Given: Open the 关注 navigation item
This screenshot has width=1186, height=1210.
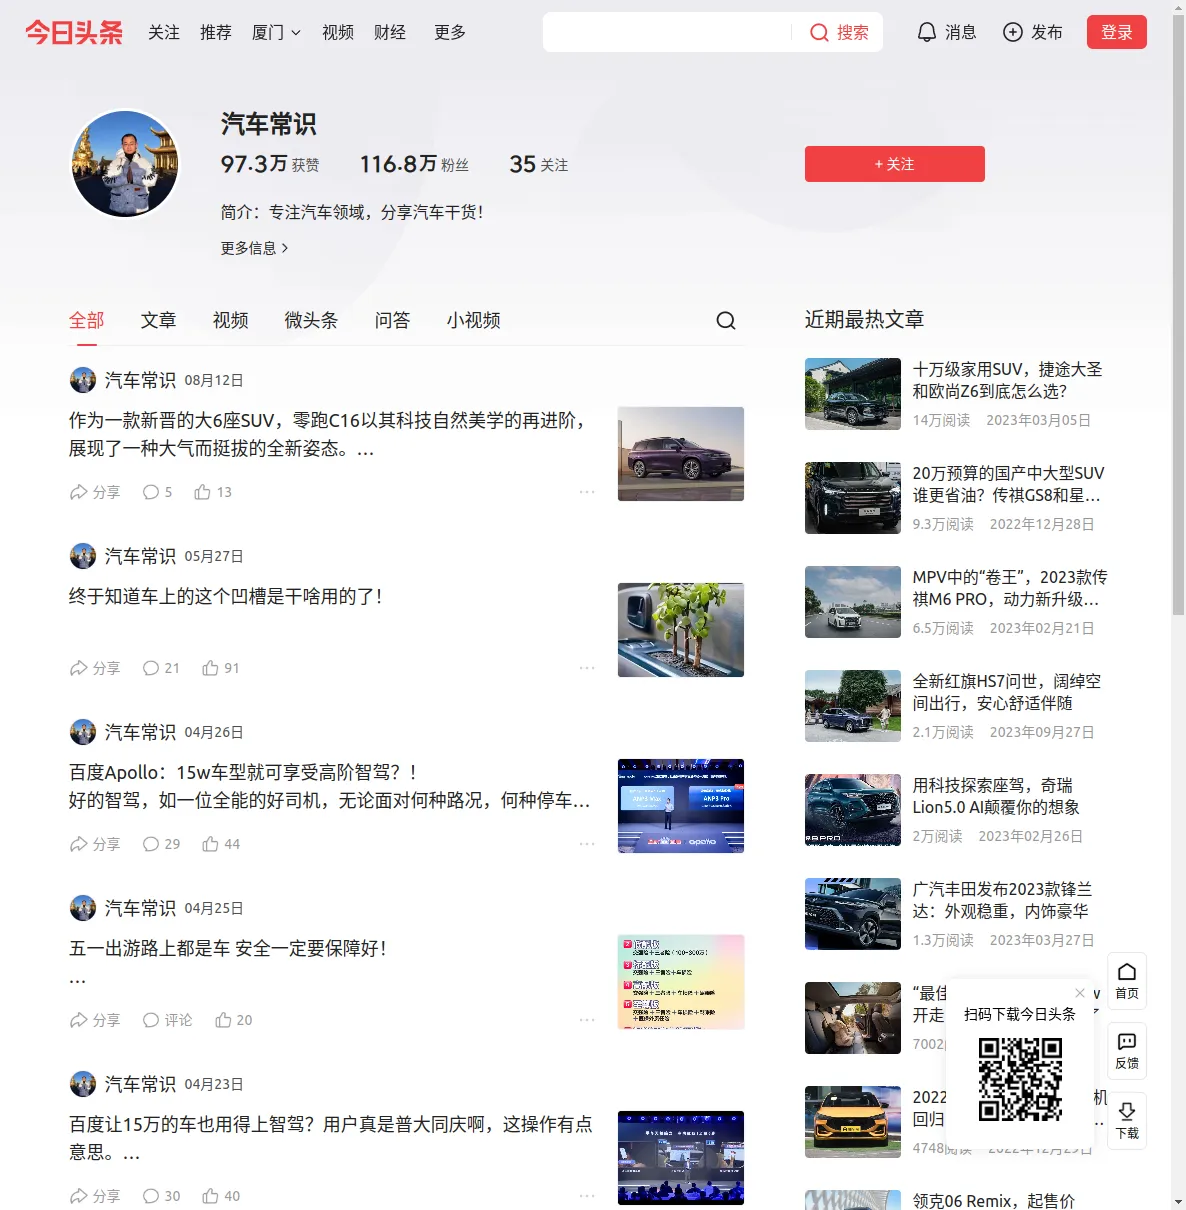Looking at the screenshot, I should coord(164,33).
